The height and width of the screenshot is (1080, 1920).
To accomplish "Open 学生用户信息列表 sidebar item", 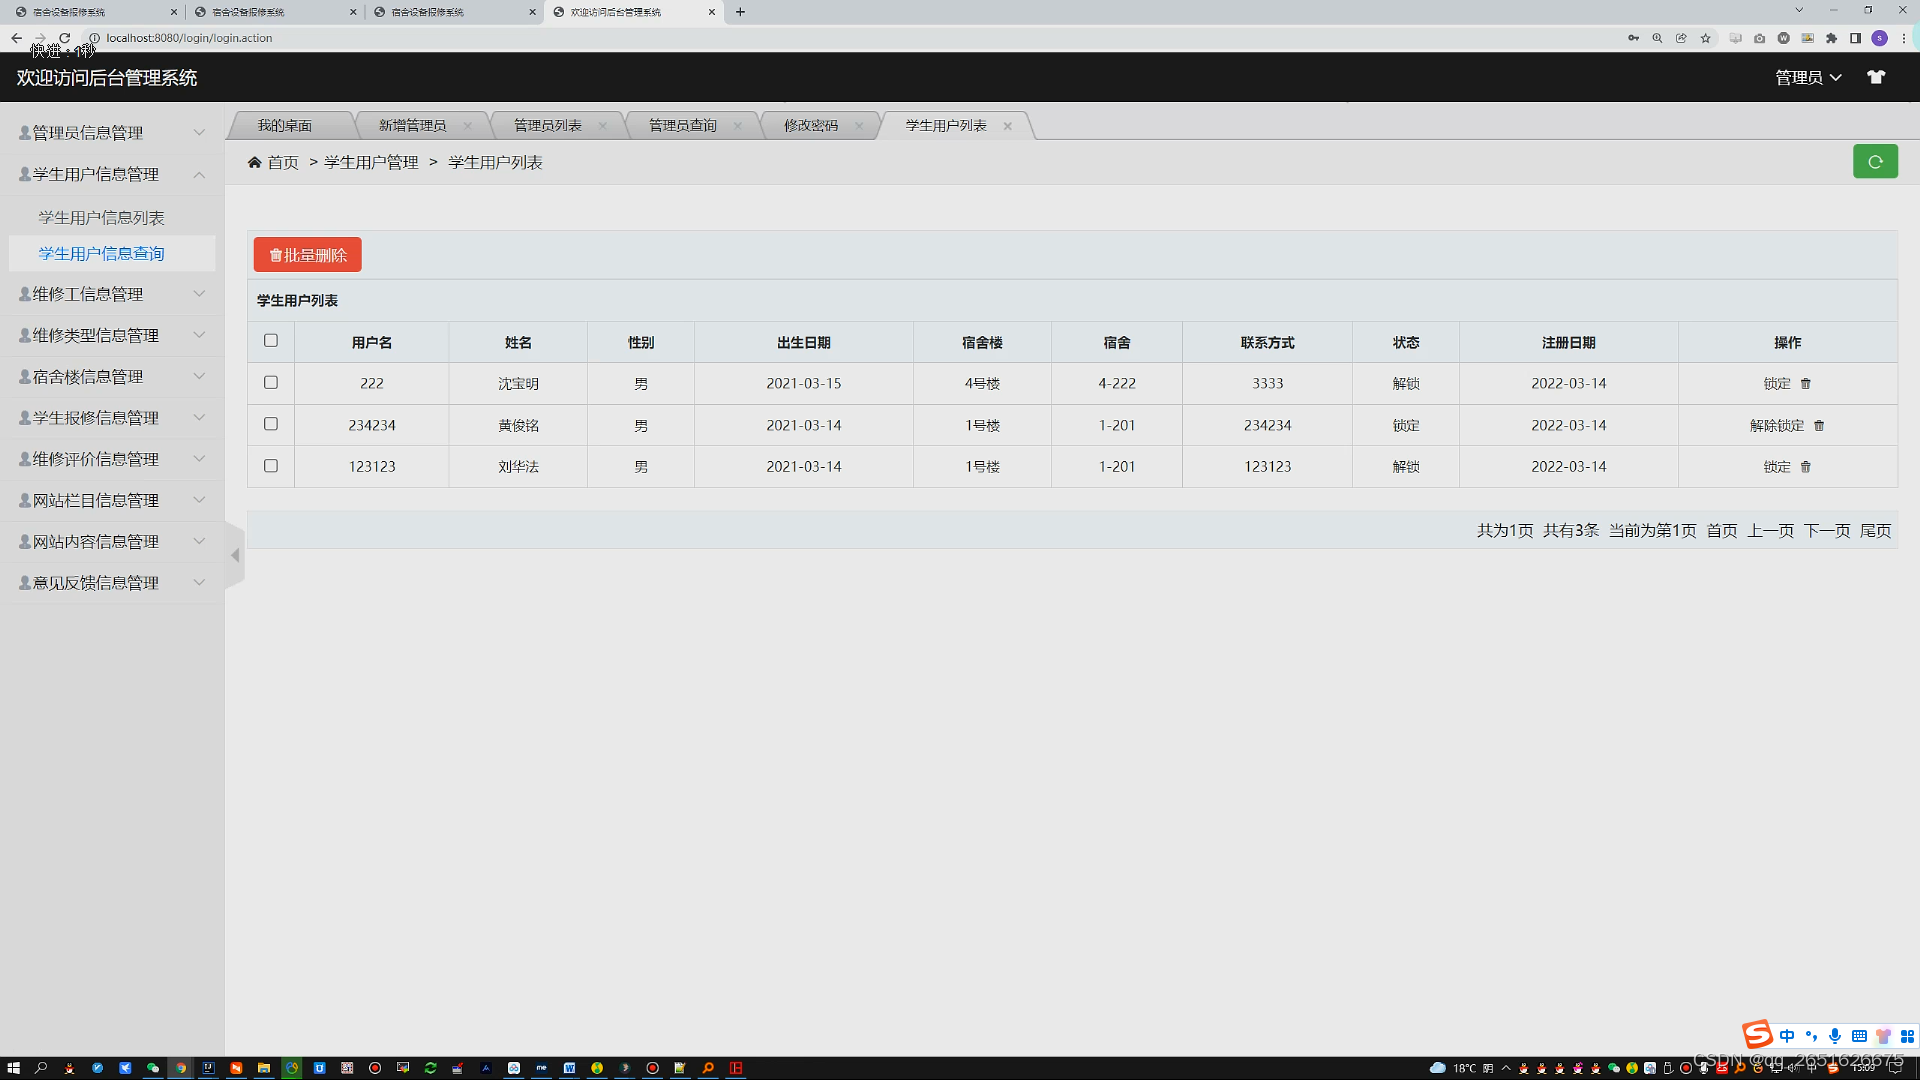I will [x=101, y=218].
